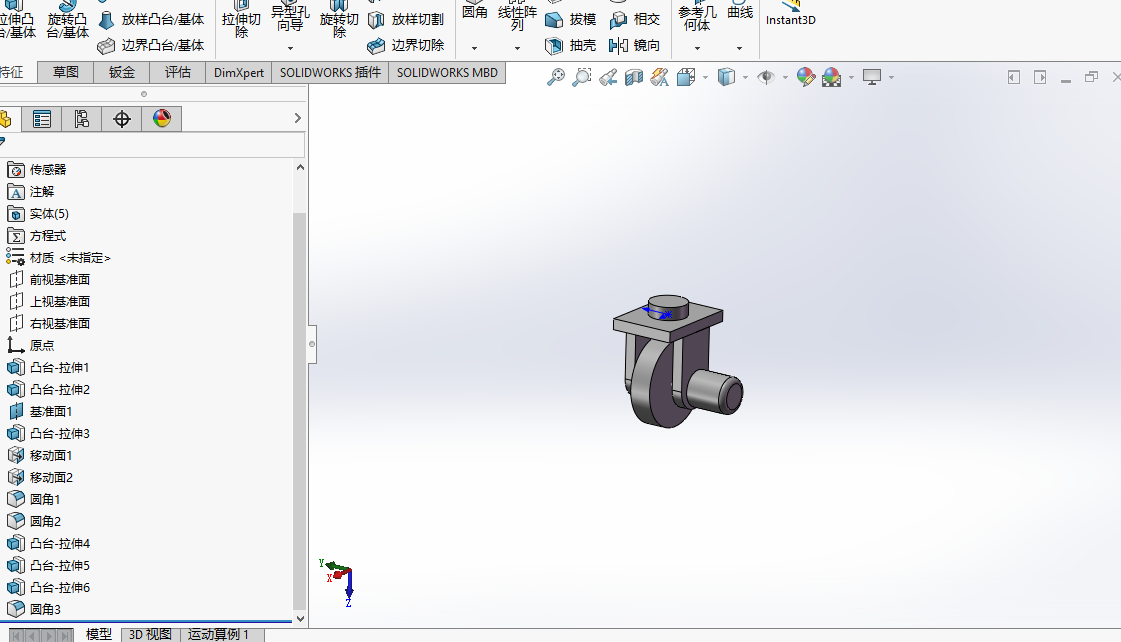Open Display Style dropdown arrow

pyautogui.click(x=745, y=77)
